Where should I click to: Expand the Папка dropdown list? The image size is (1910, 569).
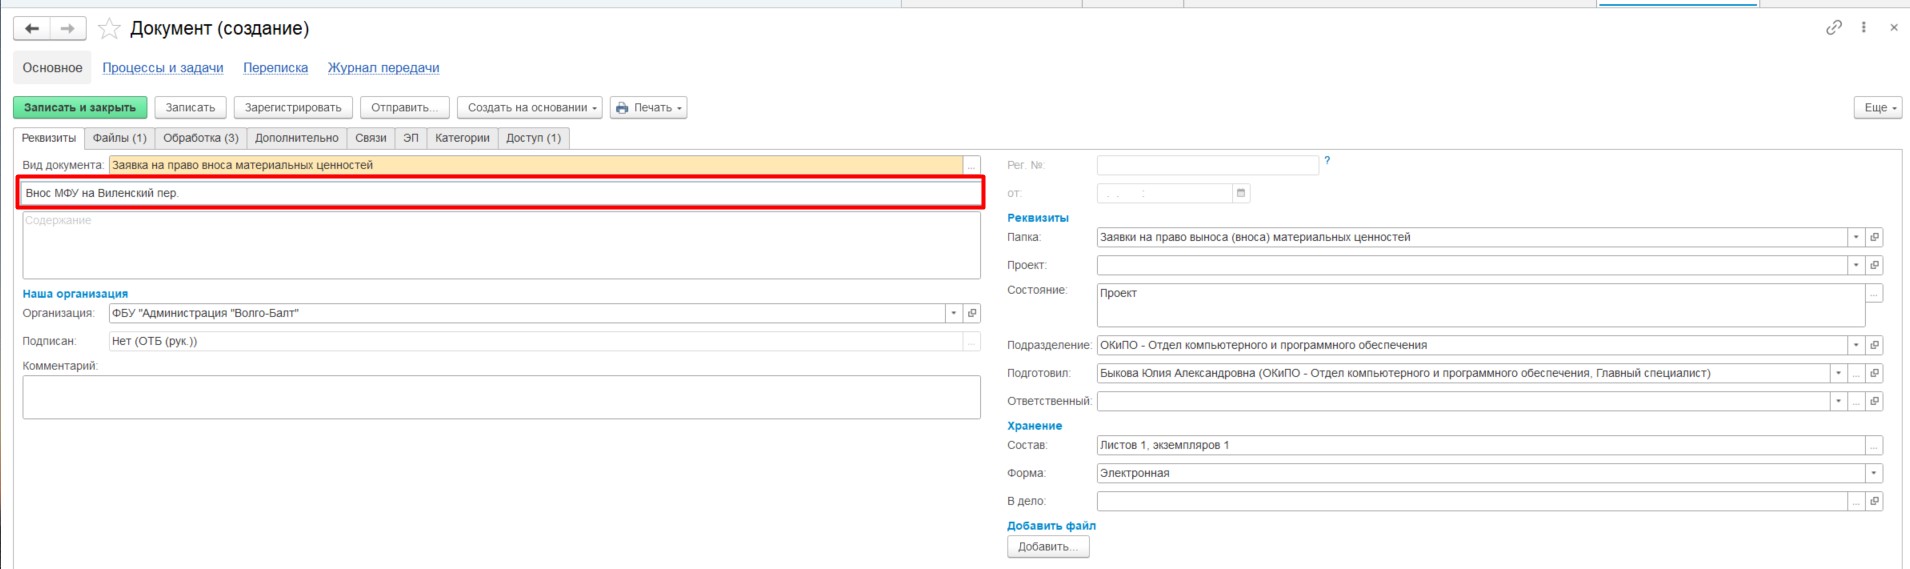1856,237
